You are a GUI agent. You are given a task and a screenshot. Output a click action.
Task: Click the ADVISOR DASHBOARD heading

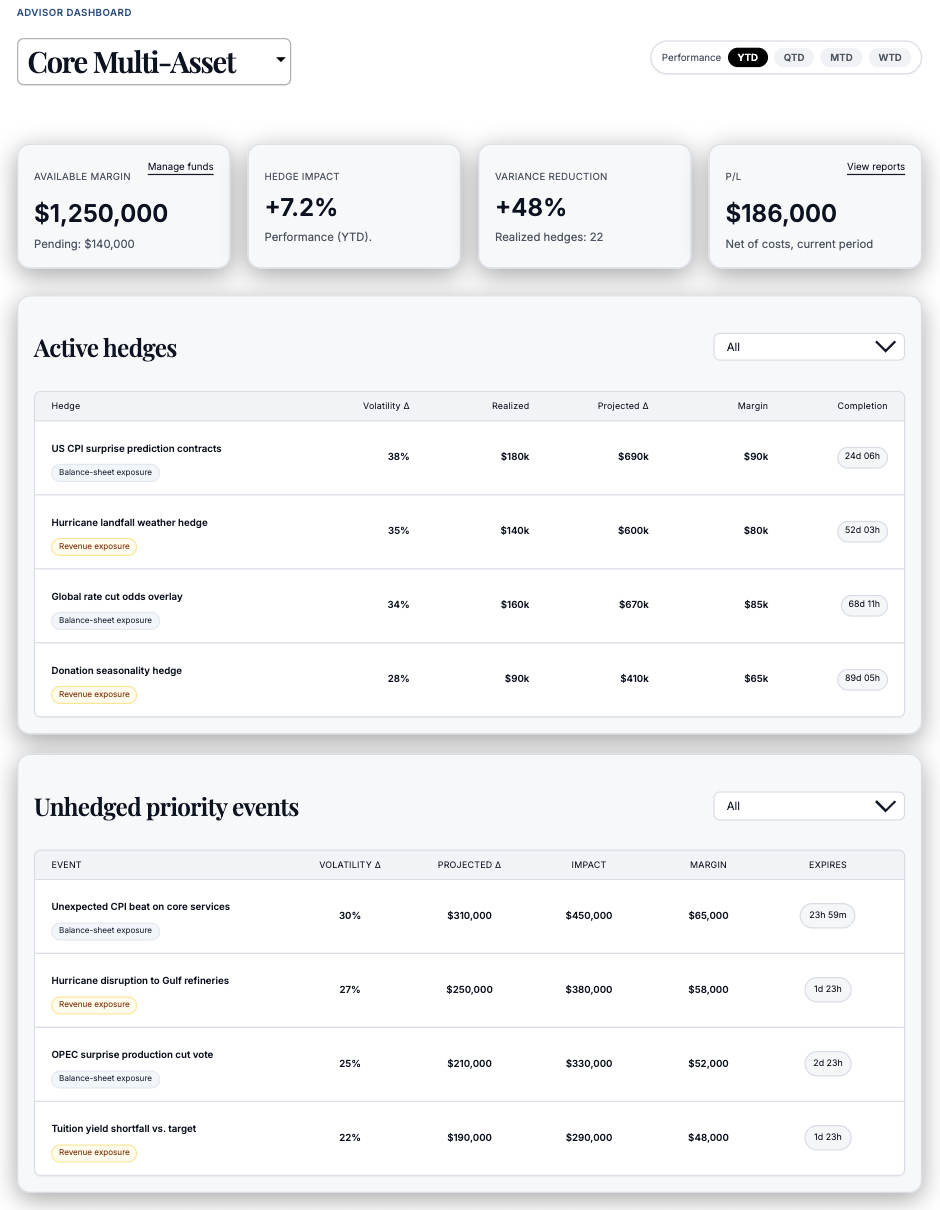[x=74, y=12]
